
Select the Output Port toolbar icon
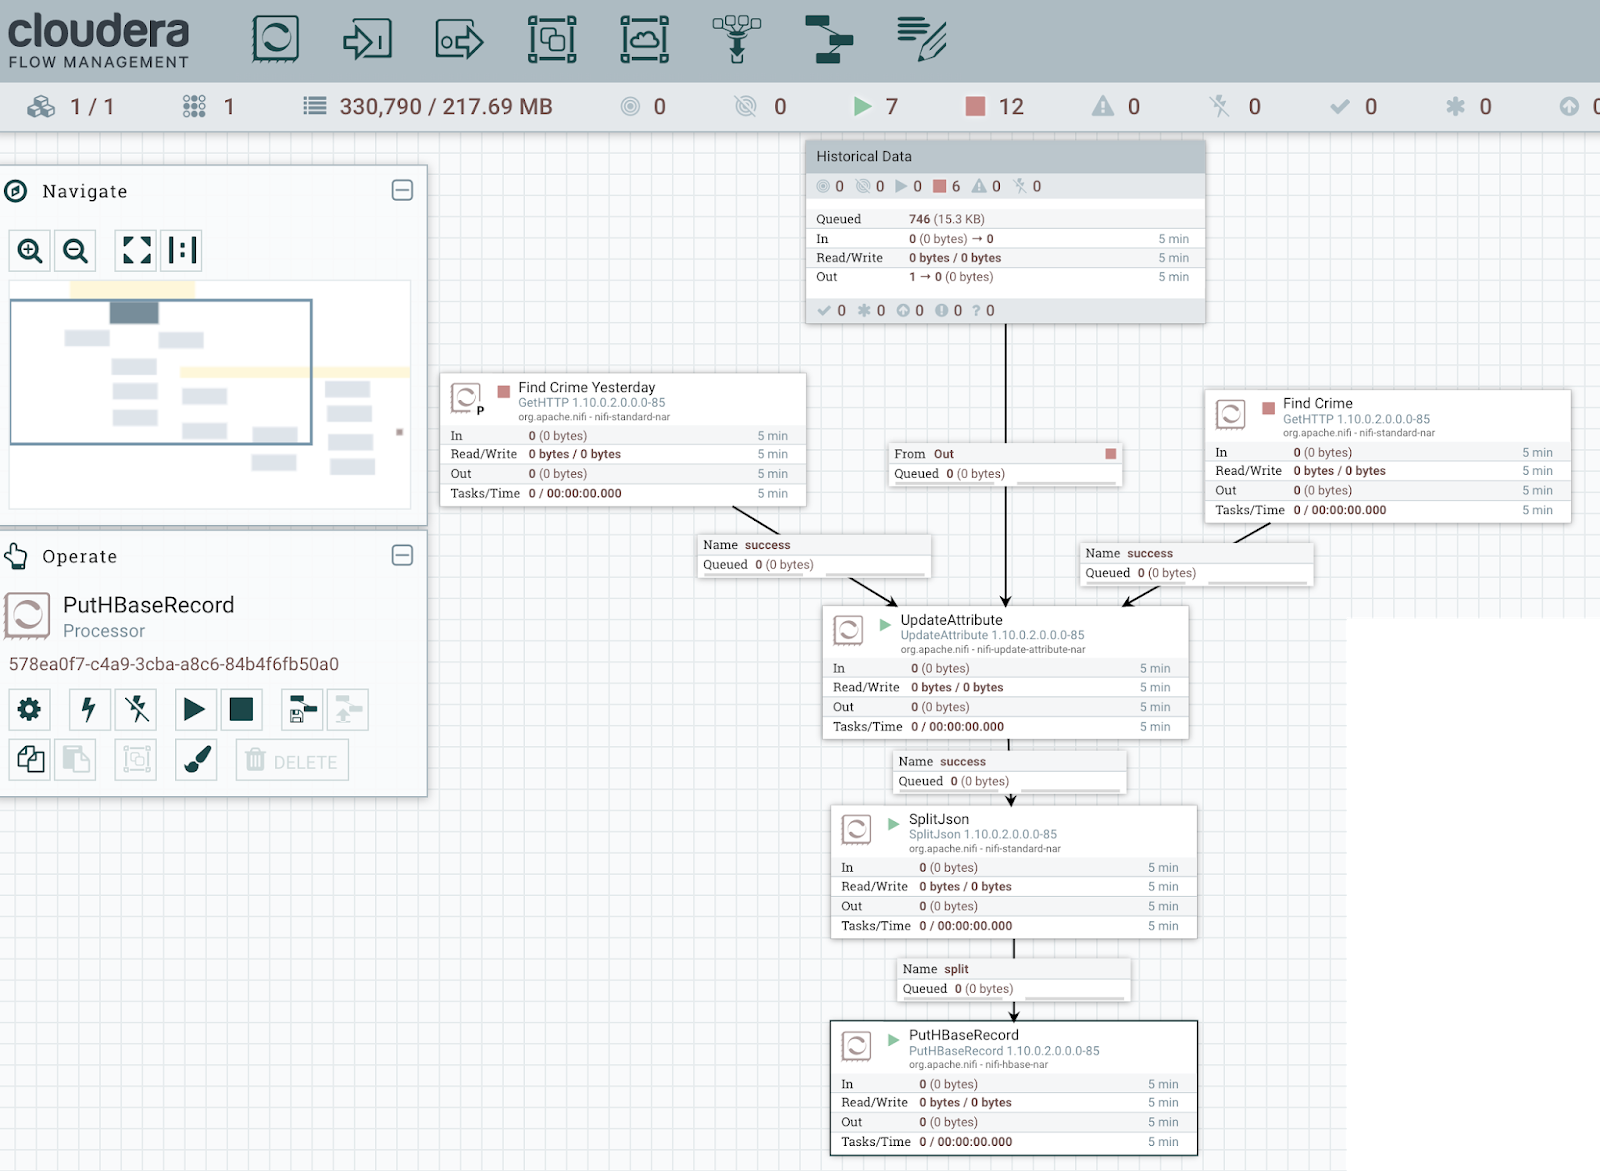[459, 40]
